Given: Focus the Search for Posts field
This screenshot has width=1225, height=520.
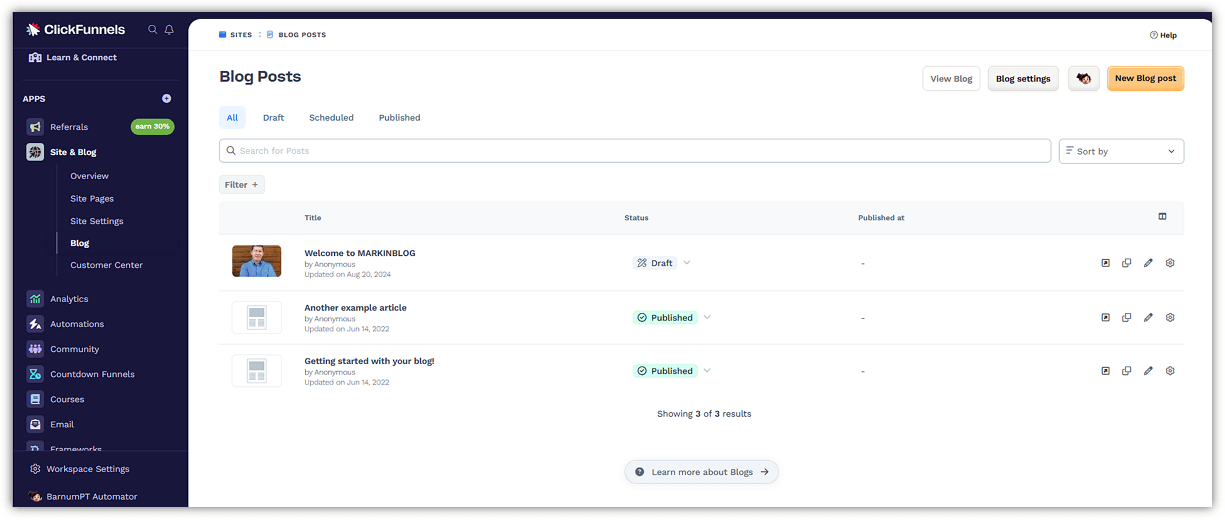Looking at the screenshot, I should (x=635, y=151).
